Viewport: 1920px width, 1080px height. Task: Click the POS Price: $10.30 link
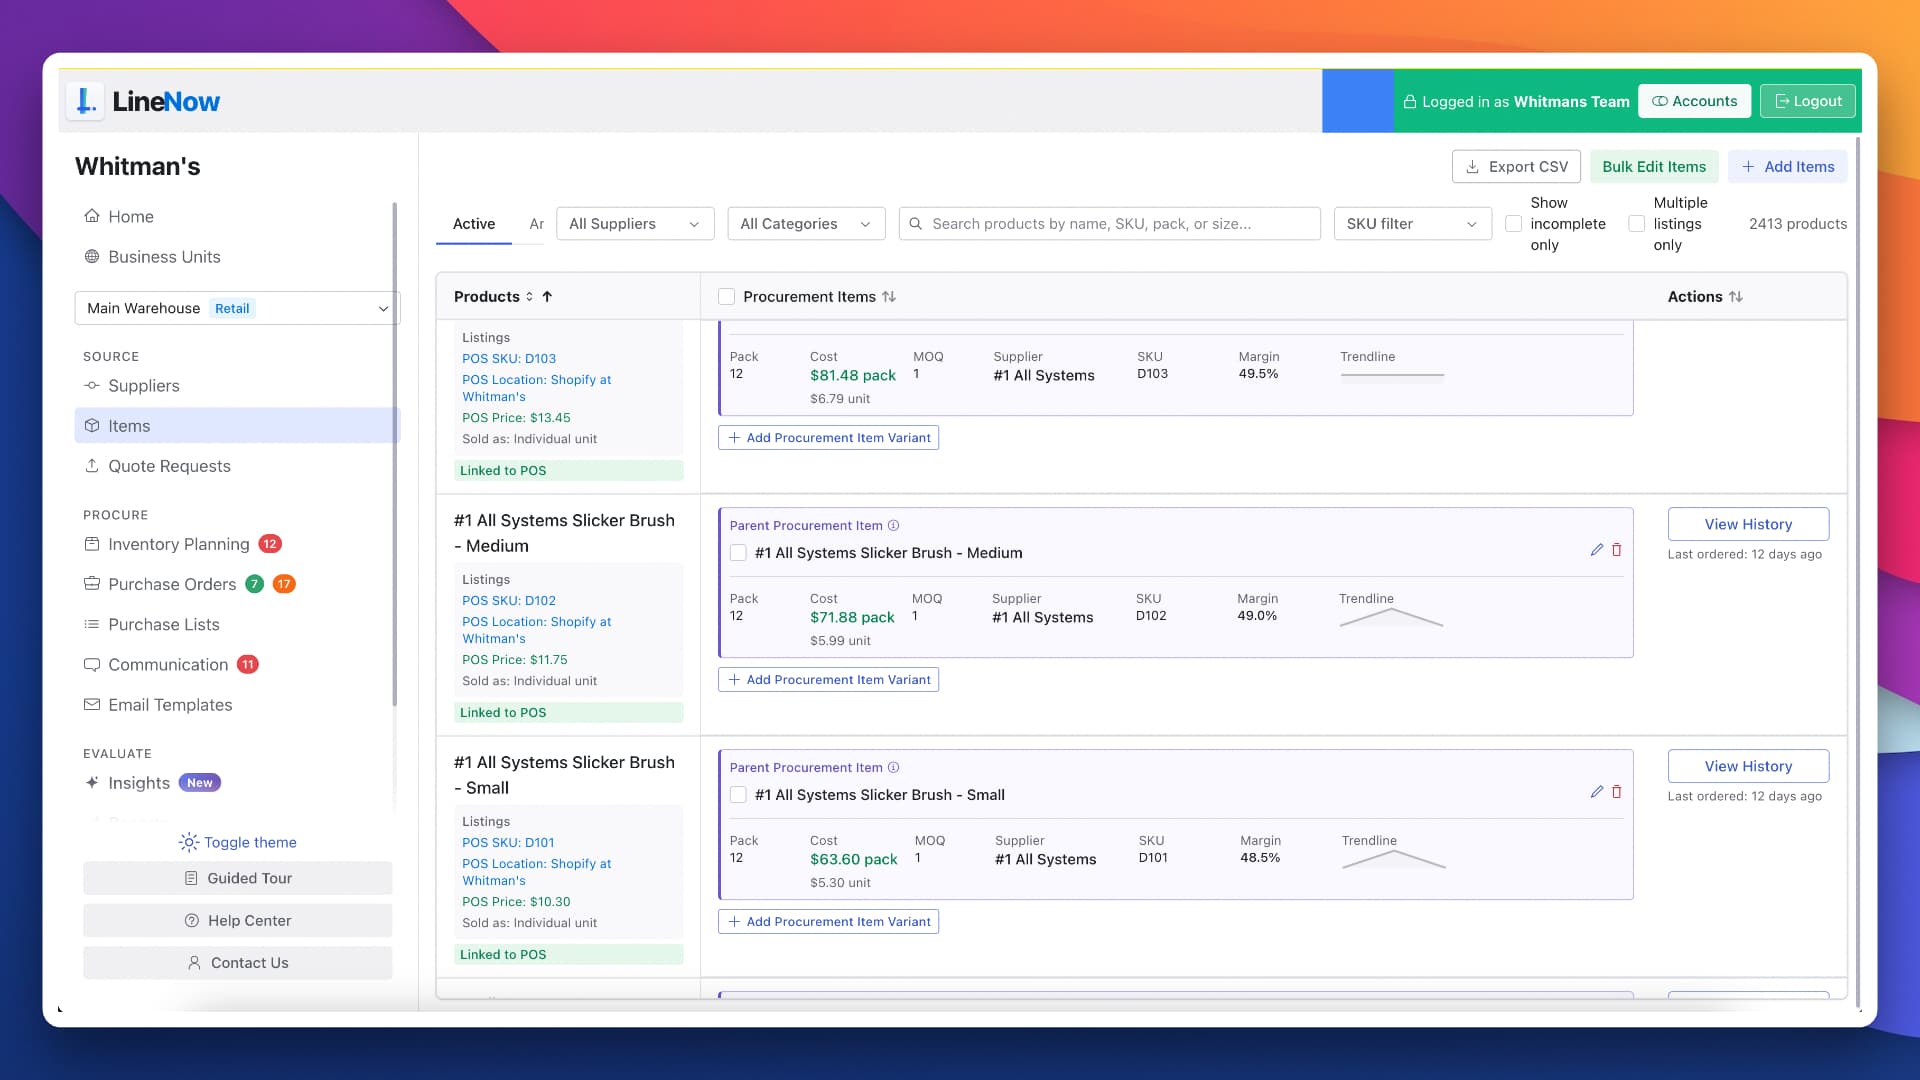[516, 902]
